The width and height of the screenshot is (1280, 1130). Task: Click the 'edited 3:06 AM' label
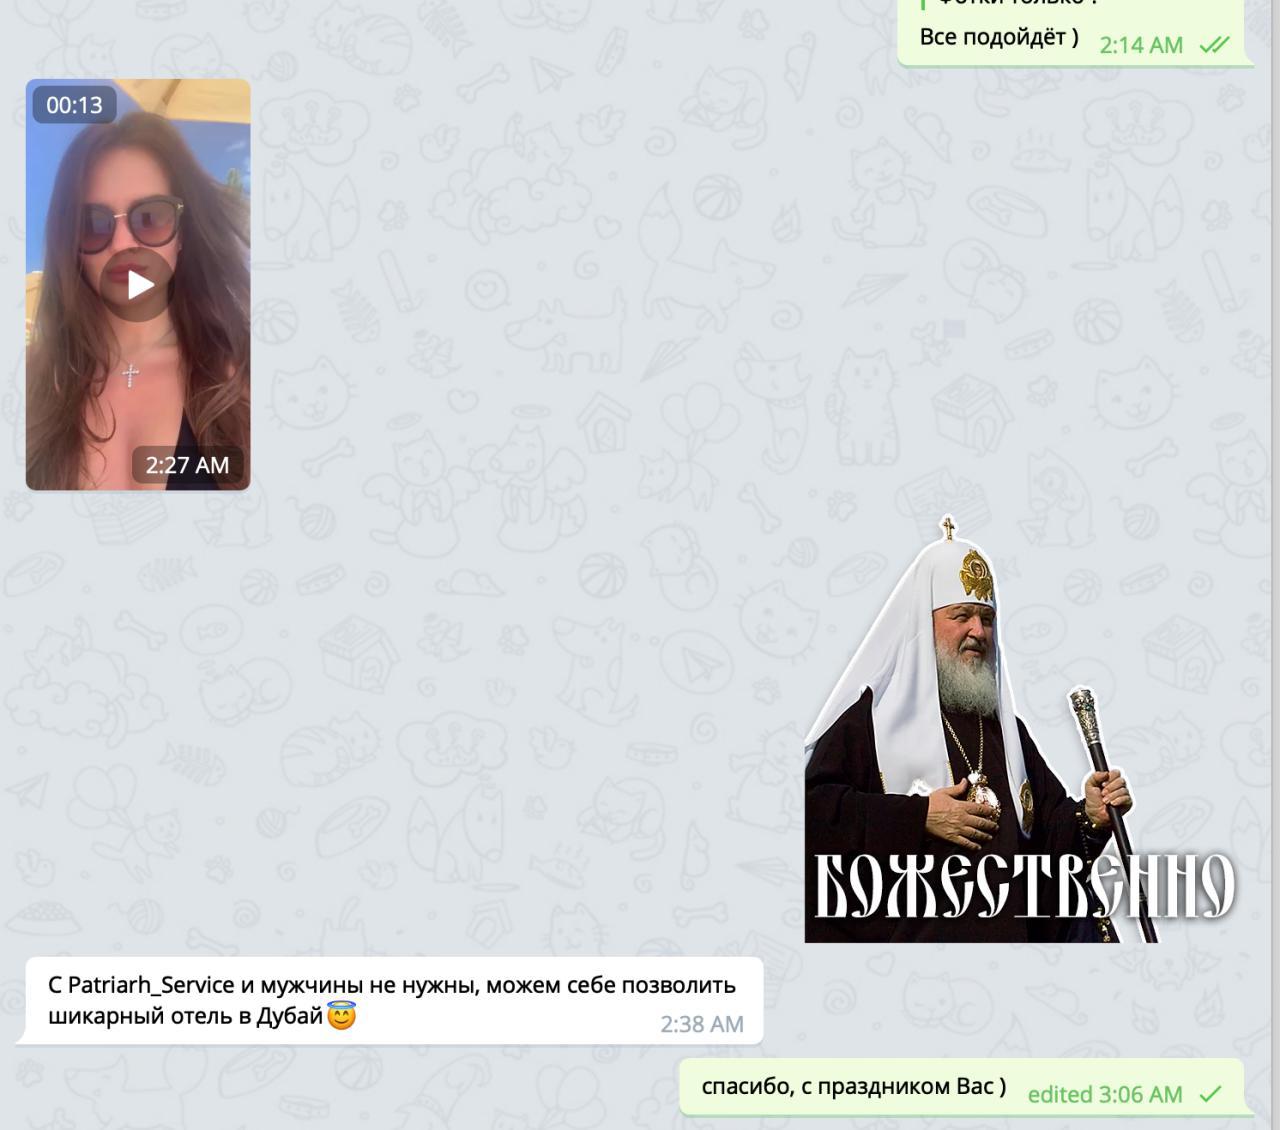pos(1105,1094)
